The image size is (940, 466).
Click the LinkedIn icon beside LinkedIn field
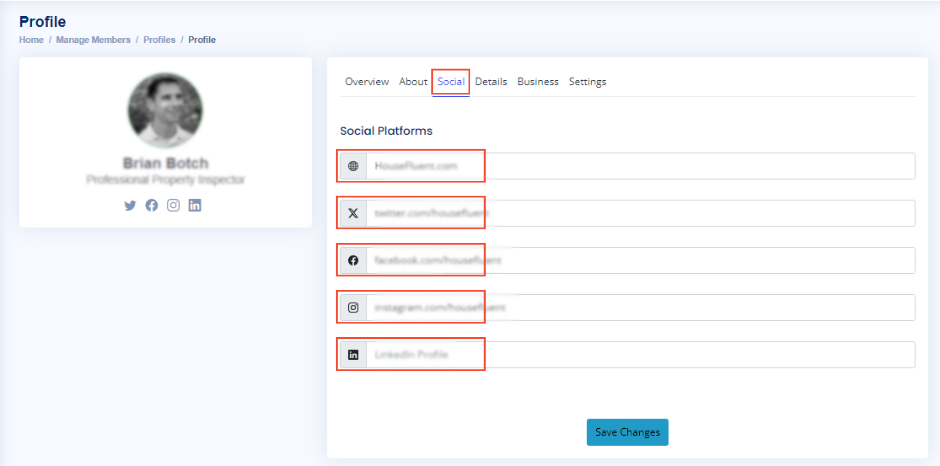(353, 354)
